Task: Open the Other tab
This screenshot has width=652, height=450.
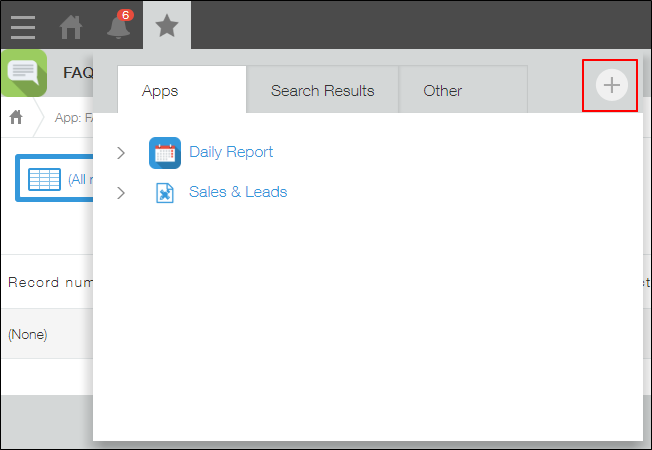Action: [x=442, y=91]
